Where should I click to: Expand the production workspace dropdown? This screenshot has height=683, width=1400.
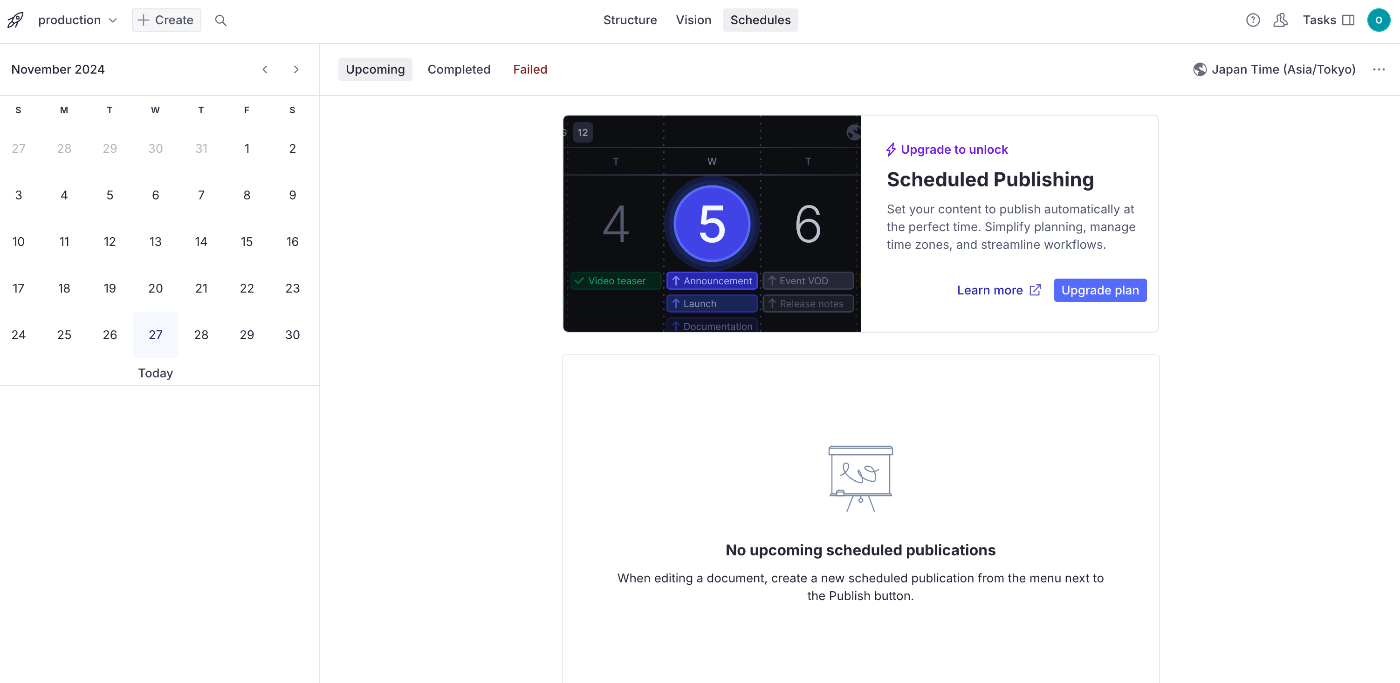tap(77, 20)
